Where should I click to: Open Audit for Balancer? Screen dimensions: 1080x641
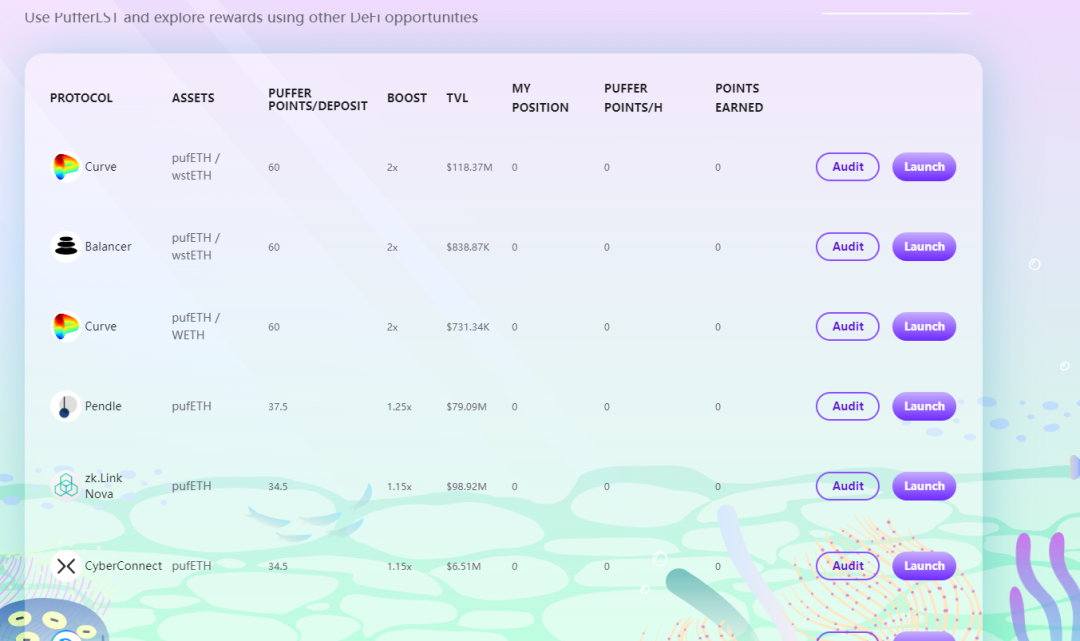click(x=847, y=246)
